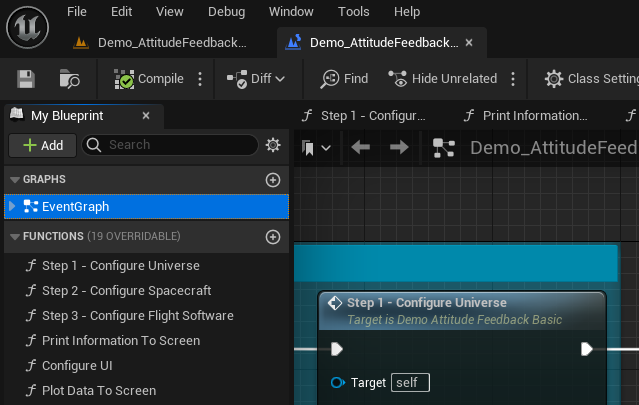Click the graph breadcrumb icon

pyautogui.click(x=443, y=147)
